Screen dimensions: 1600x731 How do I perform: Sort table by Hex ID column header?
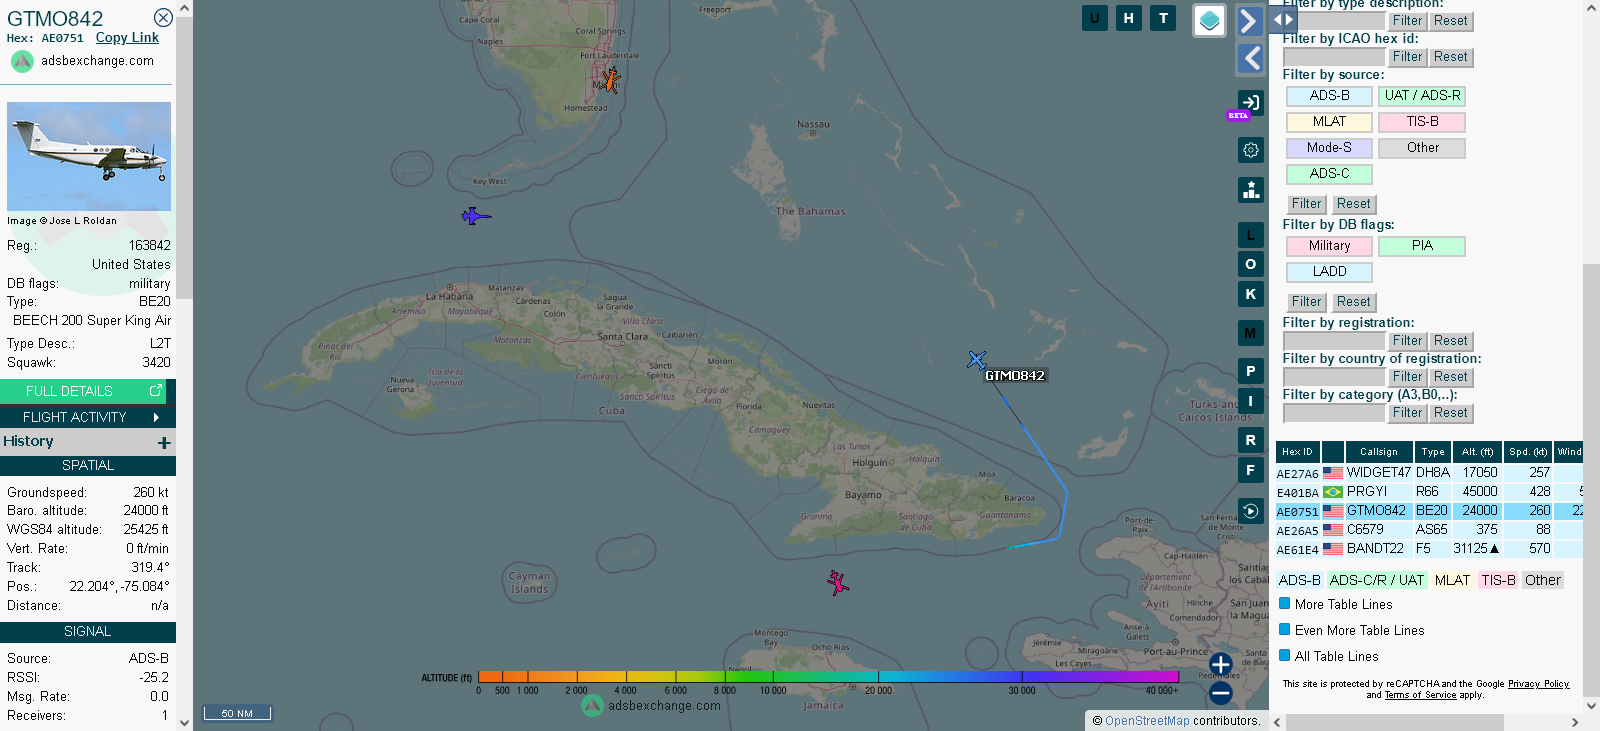click(x=1297, y=452)
